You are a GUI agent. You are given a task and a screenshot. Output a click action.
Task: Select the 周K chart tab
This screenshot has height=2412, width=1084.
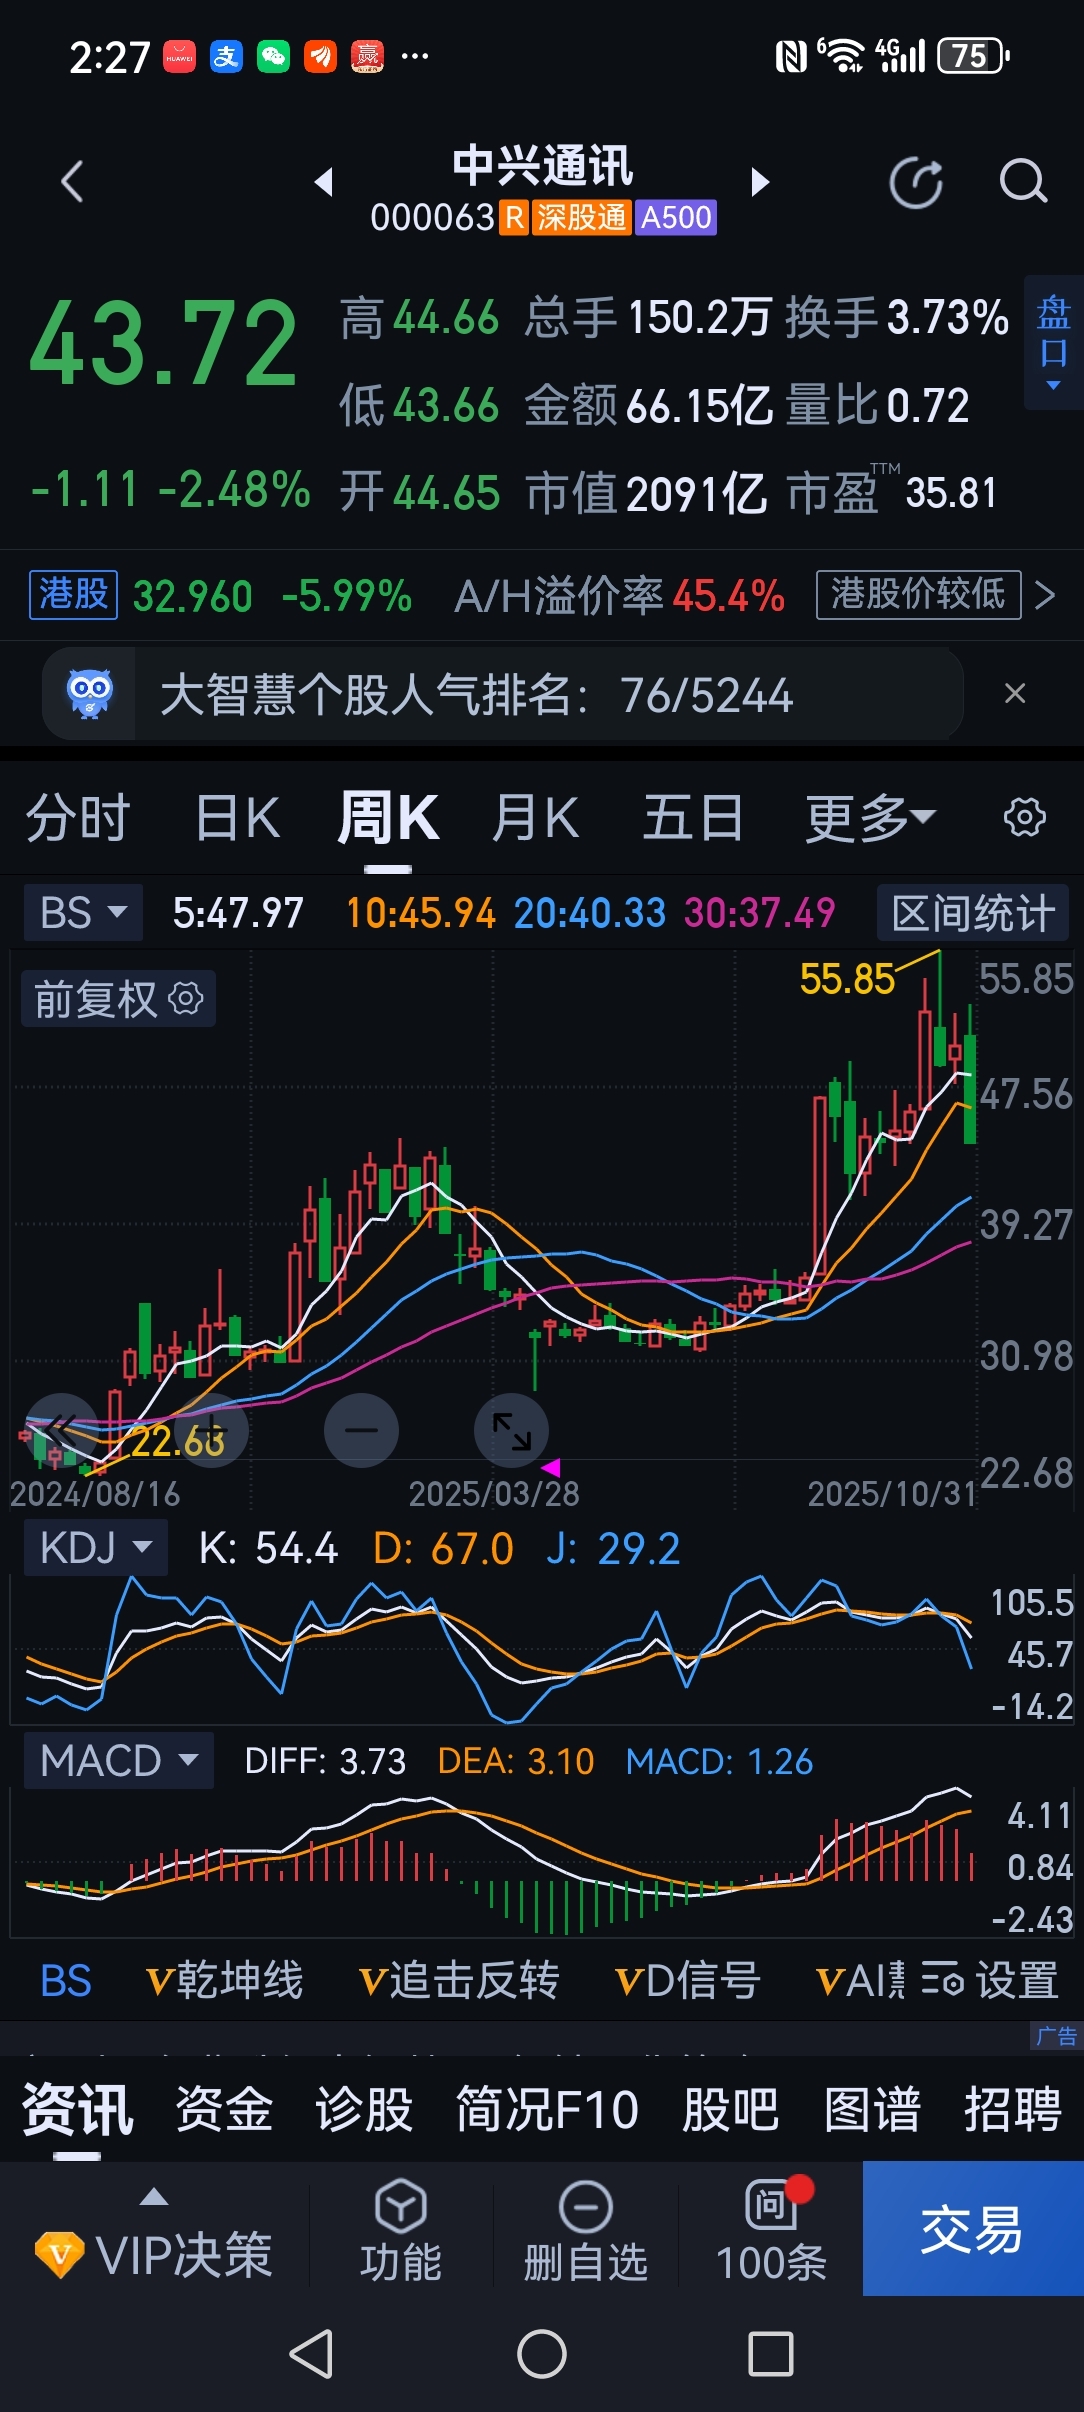[387, 818]
